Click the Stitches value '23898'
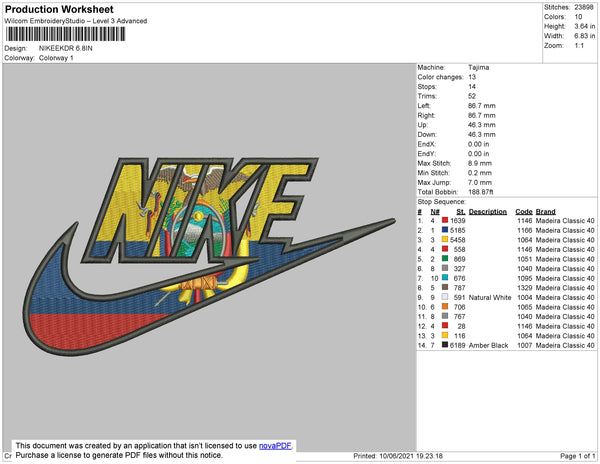 tap(584, 7)
